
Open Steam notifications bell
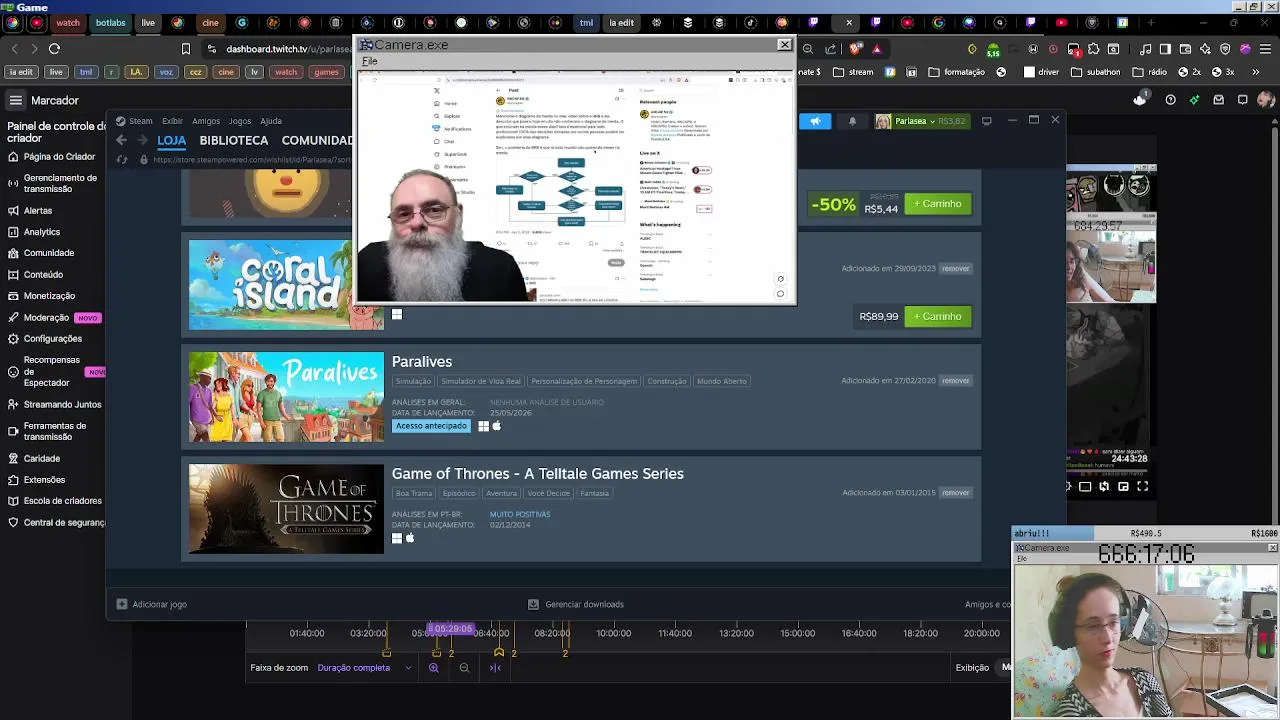(852, 121)
